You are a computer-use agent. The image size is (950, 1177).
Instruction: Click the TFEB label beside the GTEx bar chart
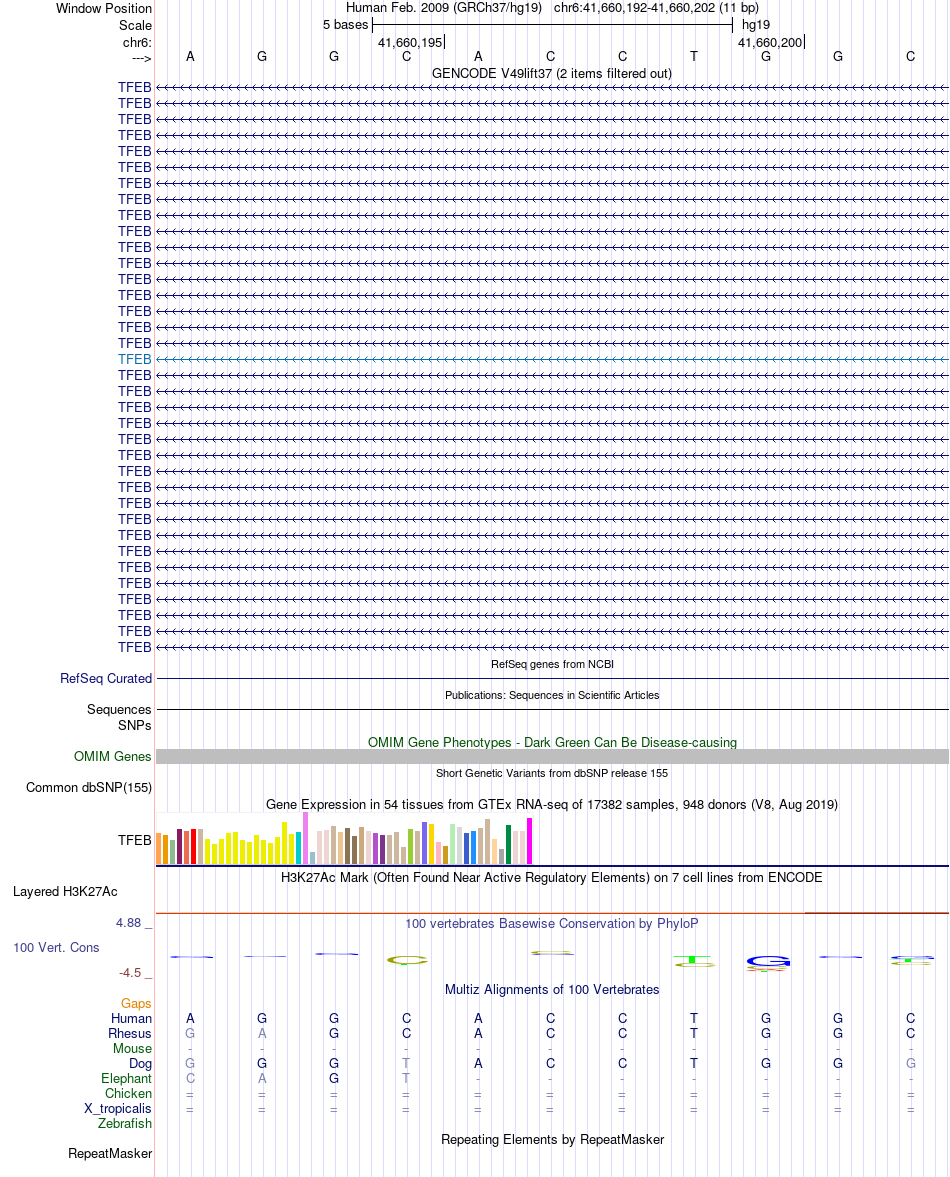[134, 840]
